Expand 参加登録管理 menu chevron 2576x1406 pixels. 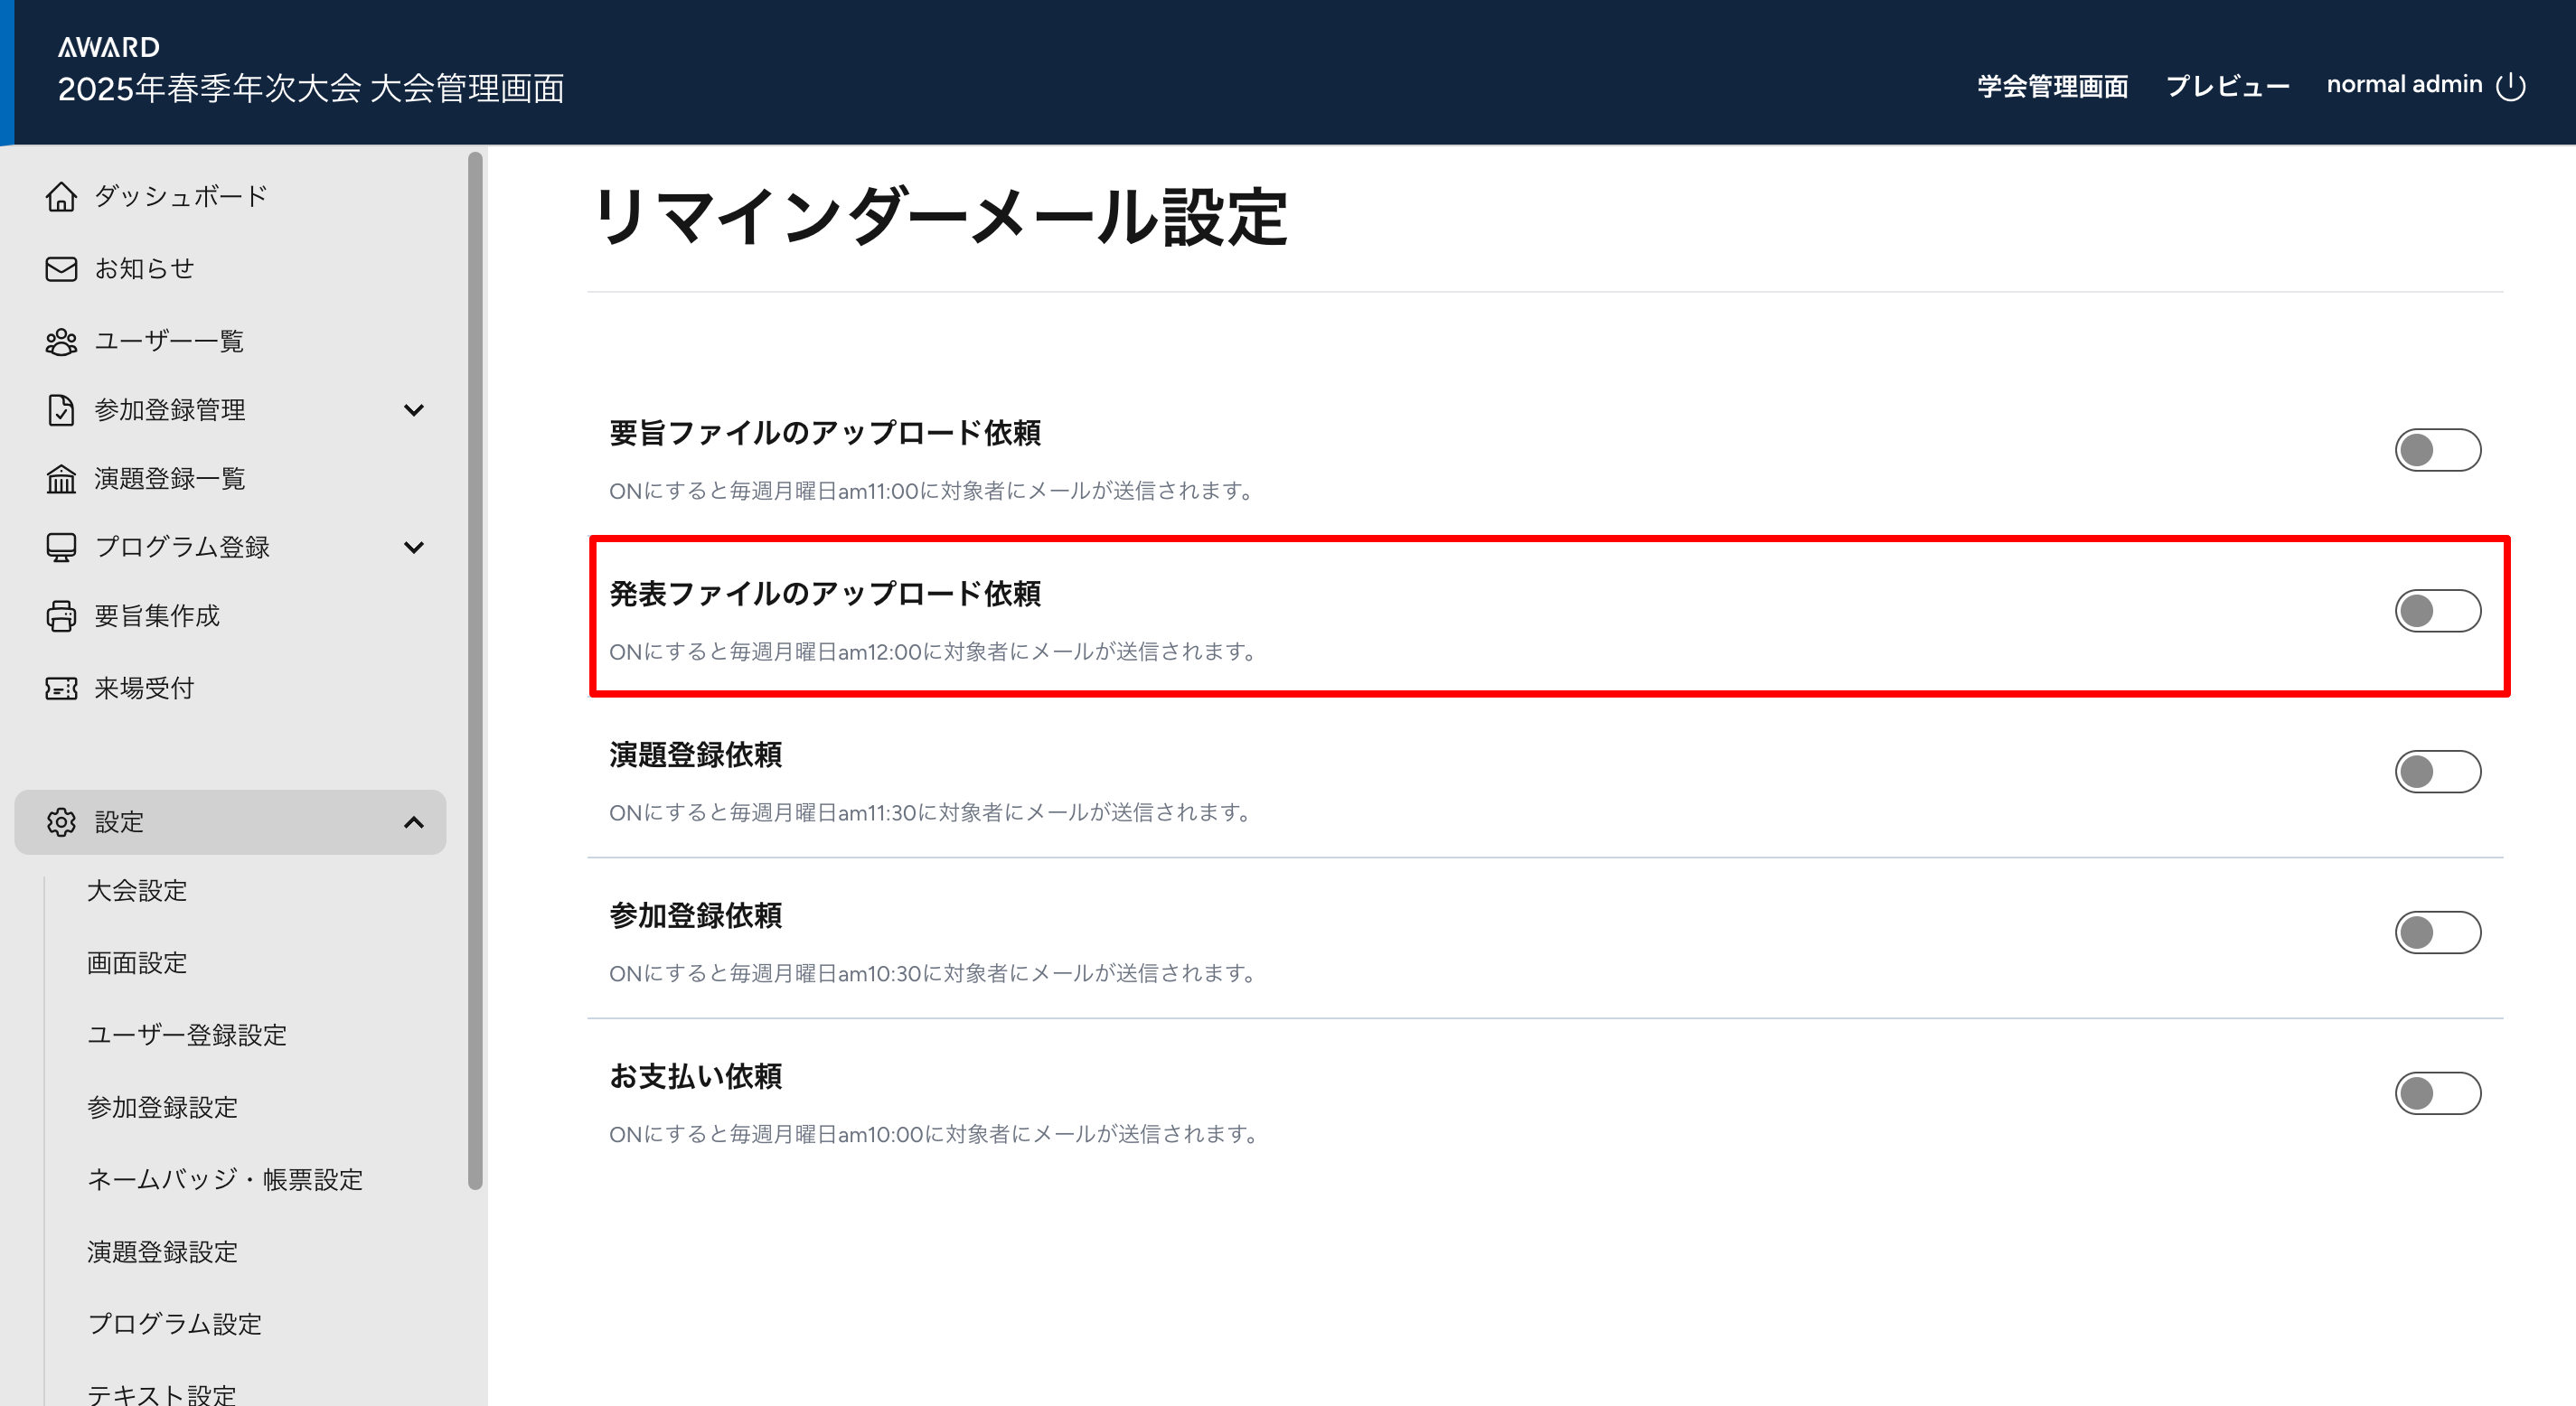(413, 410)
